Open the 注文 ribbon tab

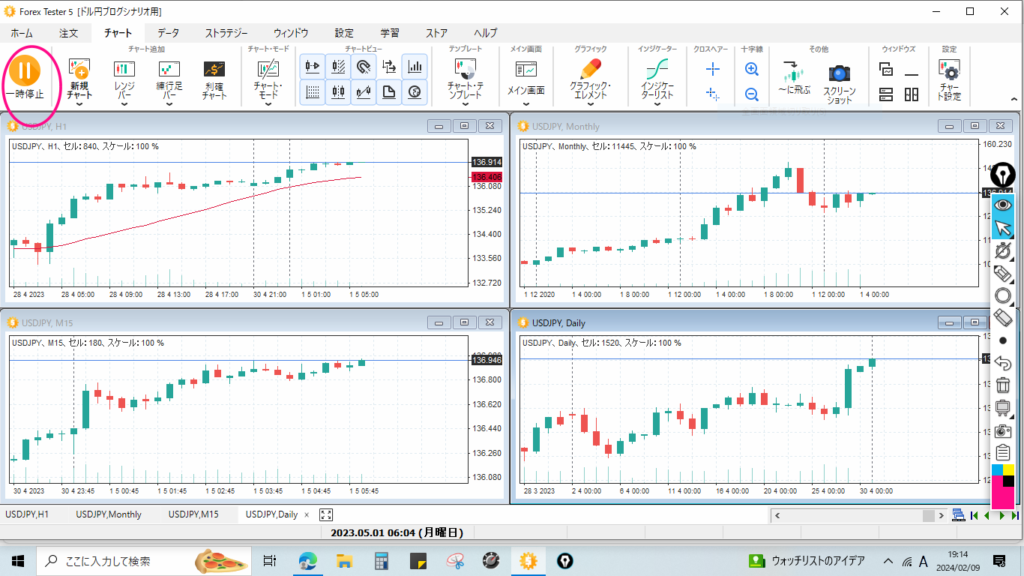[x=69, y=33]
